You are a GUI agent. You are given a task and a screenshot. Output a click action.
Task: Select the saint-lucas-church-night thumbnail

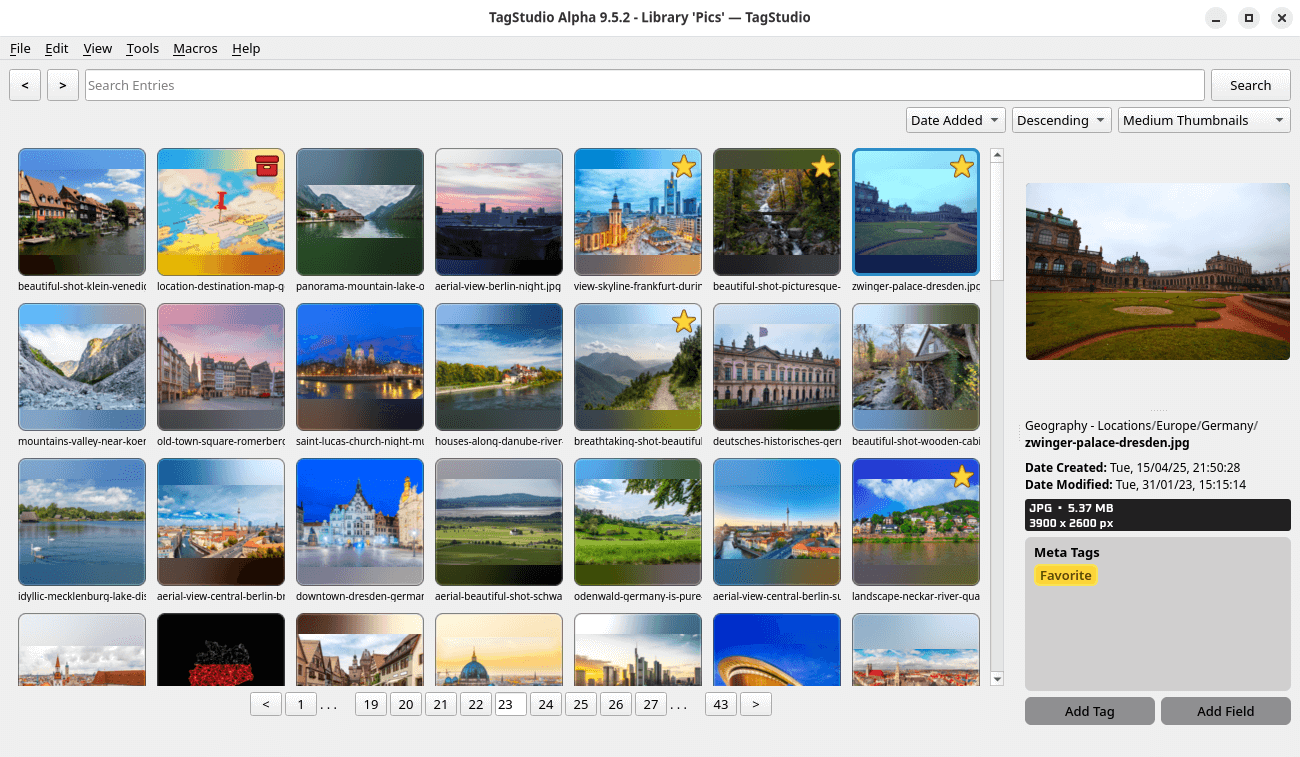click(360, 367)
